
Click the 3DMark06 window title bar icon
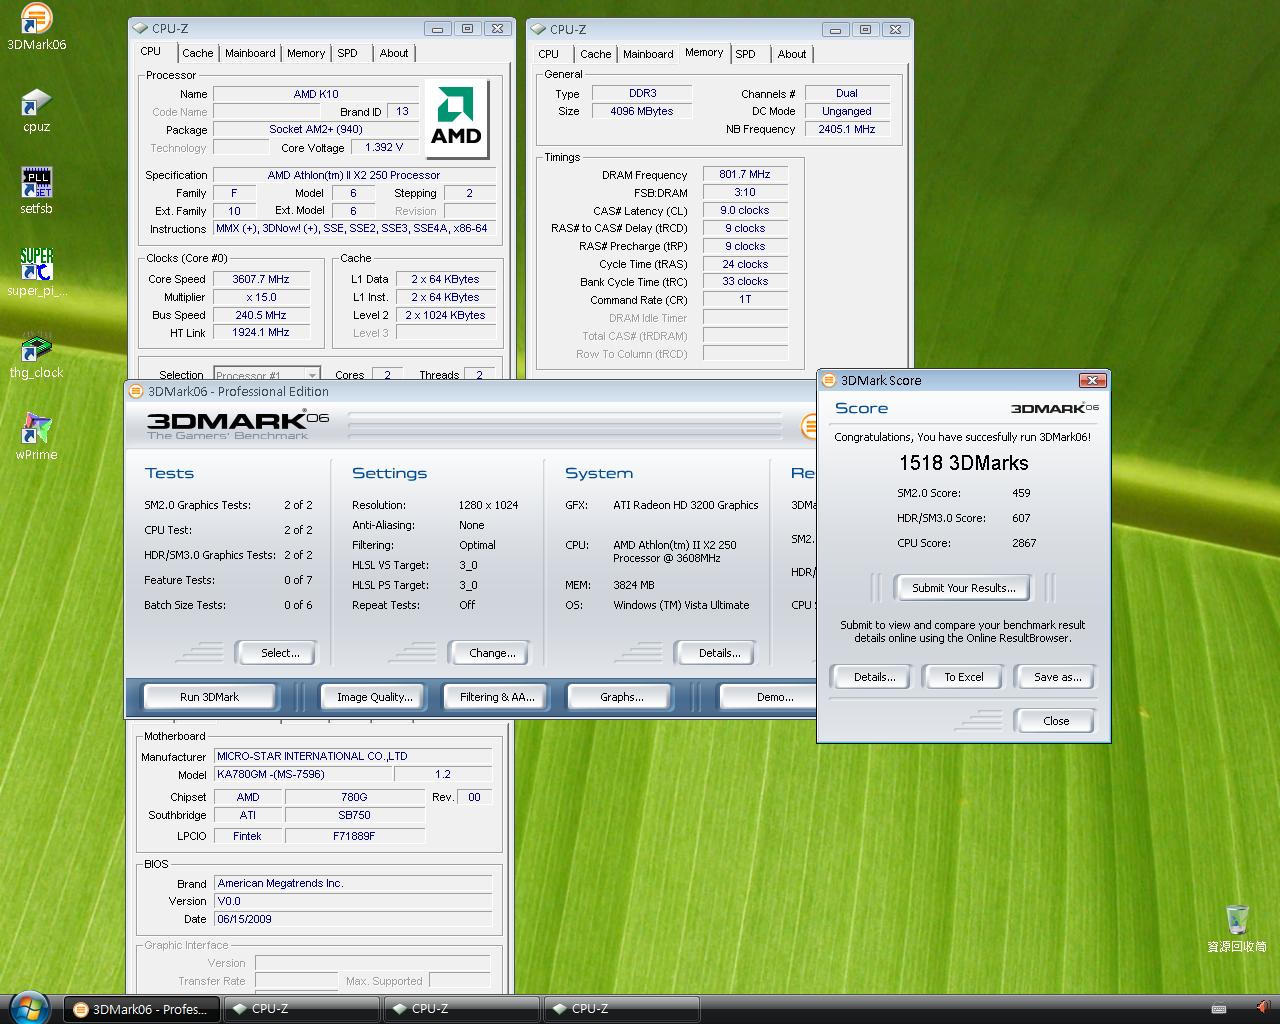[136, 391]
